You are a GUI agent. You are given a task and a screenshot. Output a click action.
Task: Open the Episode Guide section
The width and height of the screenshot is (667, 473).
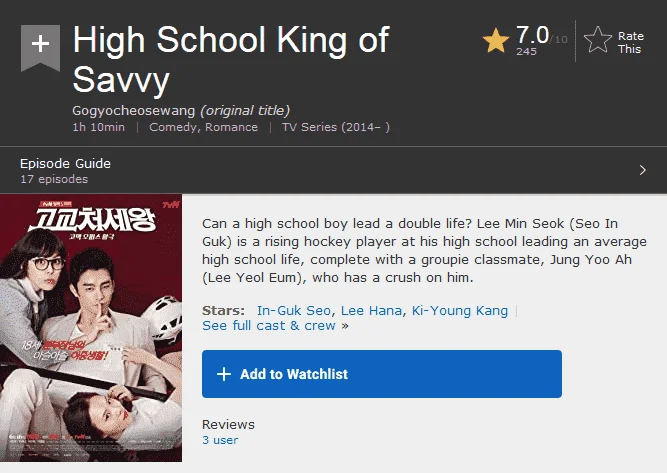click(x=334, y=170)
